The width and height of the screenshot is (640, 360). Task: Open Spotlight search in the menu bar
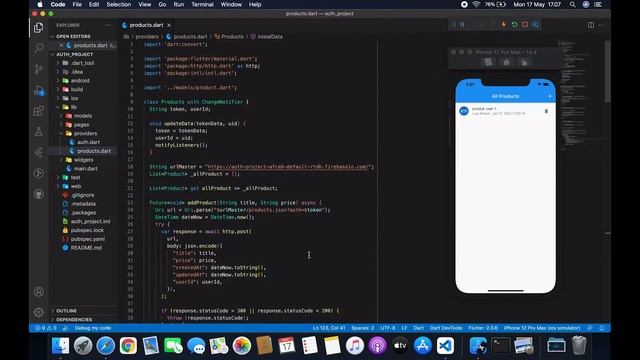point(573,4)
